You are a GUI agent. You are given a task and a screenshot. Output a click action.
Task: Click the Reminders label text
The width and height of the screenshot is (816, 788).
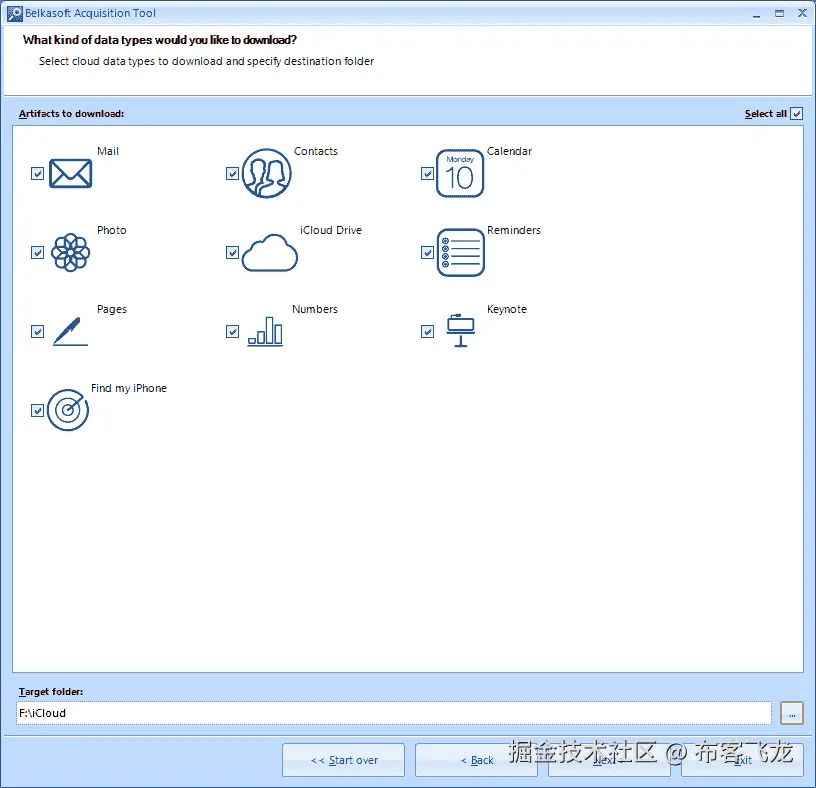(x=514, y=230)
